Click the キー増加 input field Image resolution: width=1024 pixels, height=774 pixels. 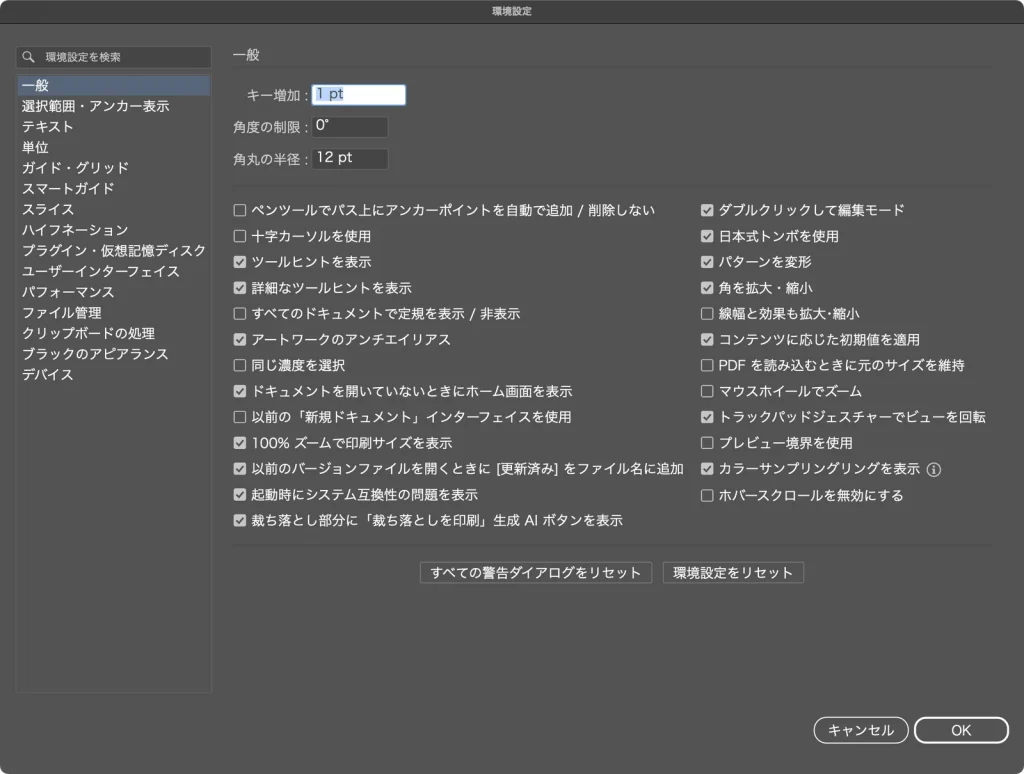[x=359, y=95]
